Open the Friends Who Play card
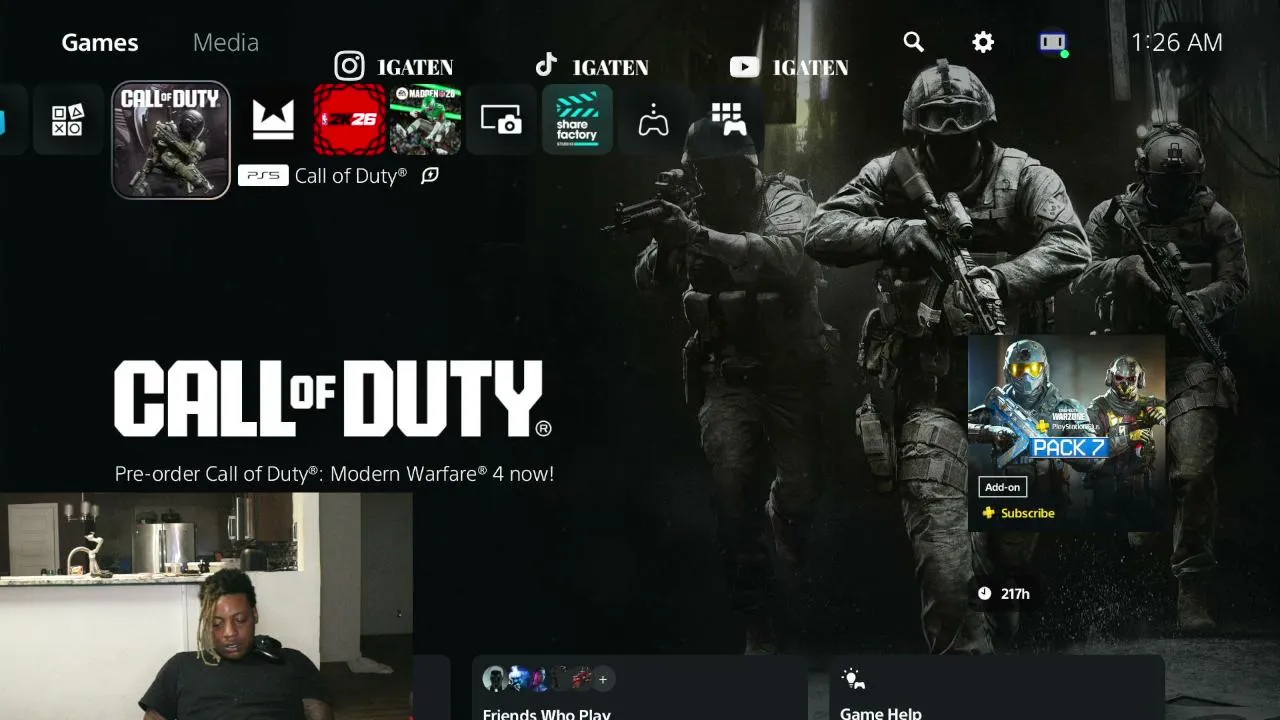The width and height of the screenshot is (1280, 720). click(x=639, y=688)
